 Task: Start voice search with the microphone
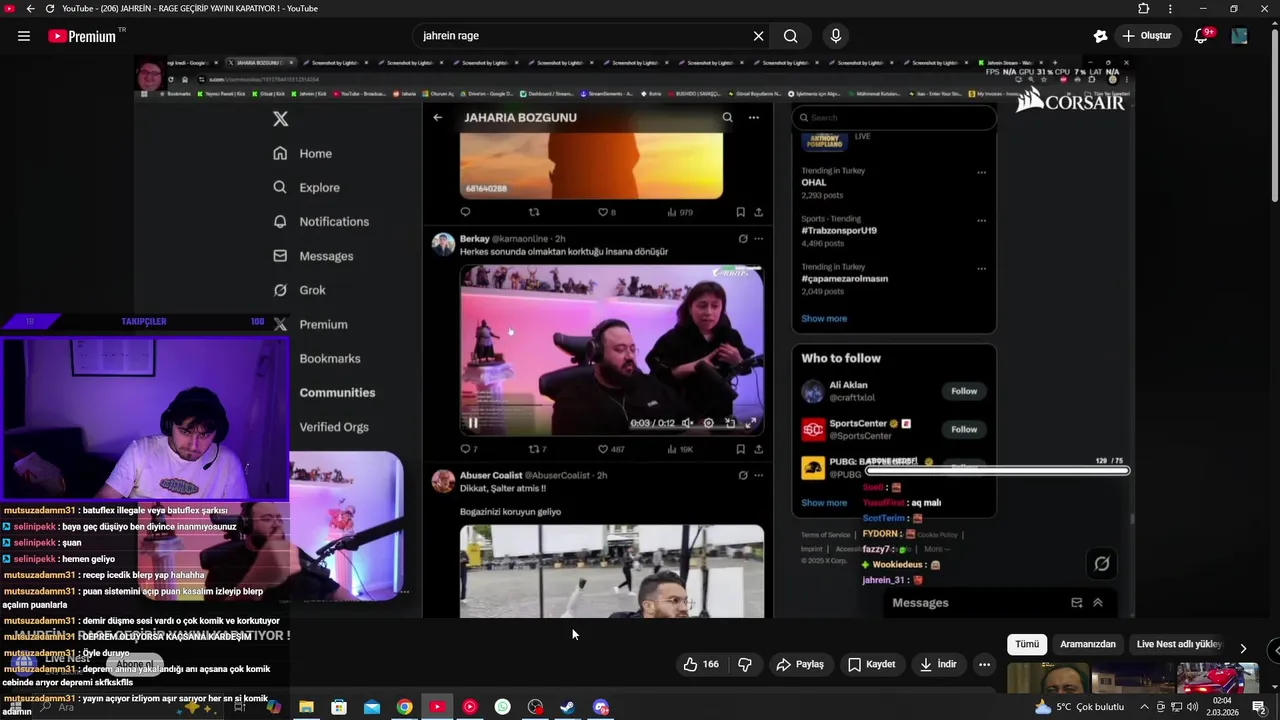pyautogui.click(x=836, y=36)
